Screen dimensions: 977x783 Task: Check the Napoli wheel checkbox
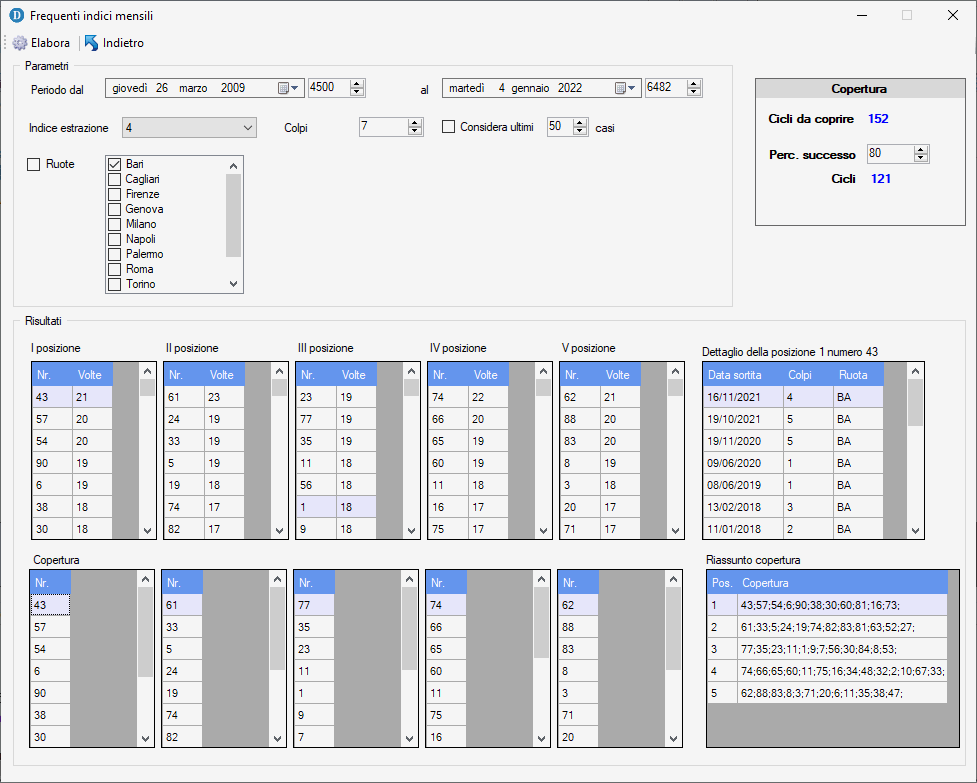115,239
